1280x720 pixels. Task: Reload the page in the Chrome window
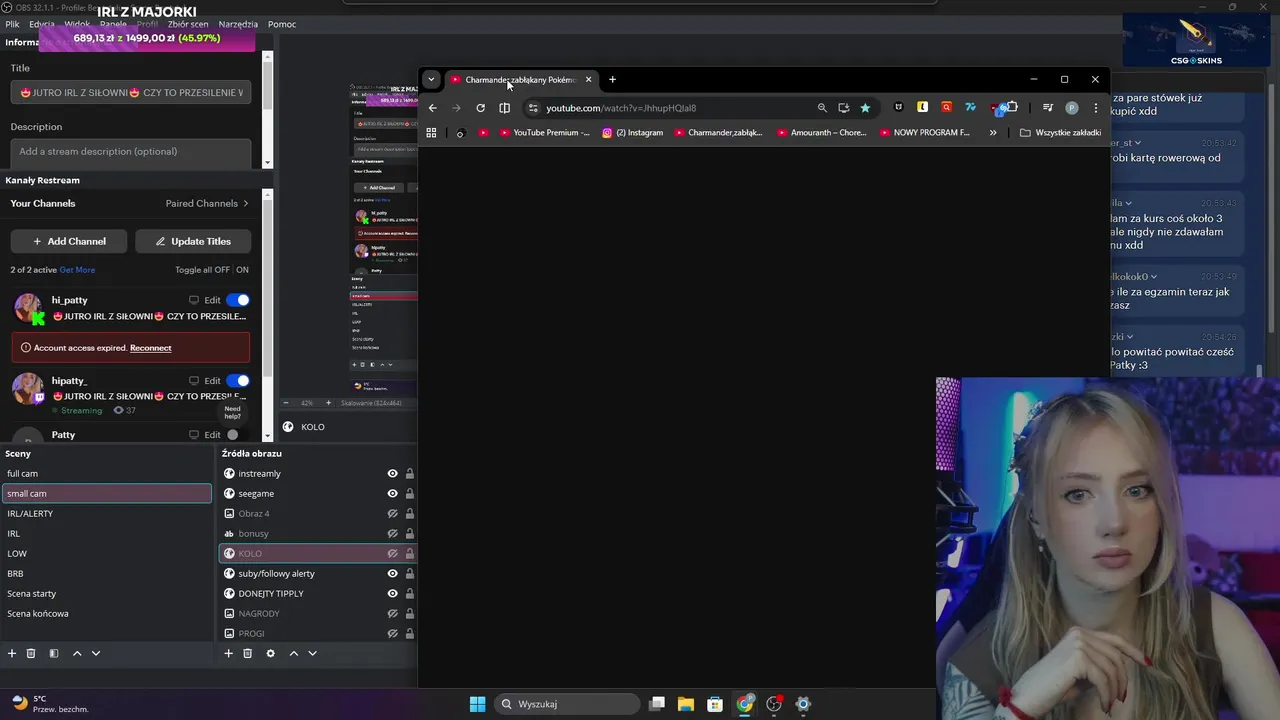click(x=480, y=108)
